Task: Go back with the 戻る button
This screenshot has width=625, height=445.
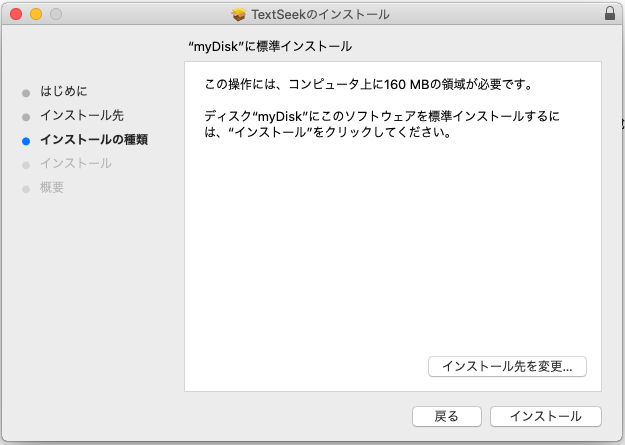Action: 447,416
